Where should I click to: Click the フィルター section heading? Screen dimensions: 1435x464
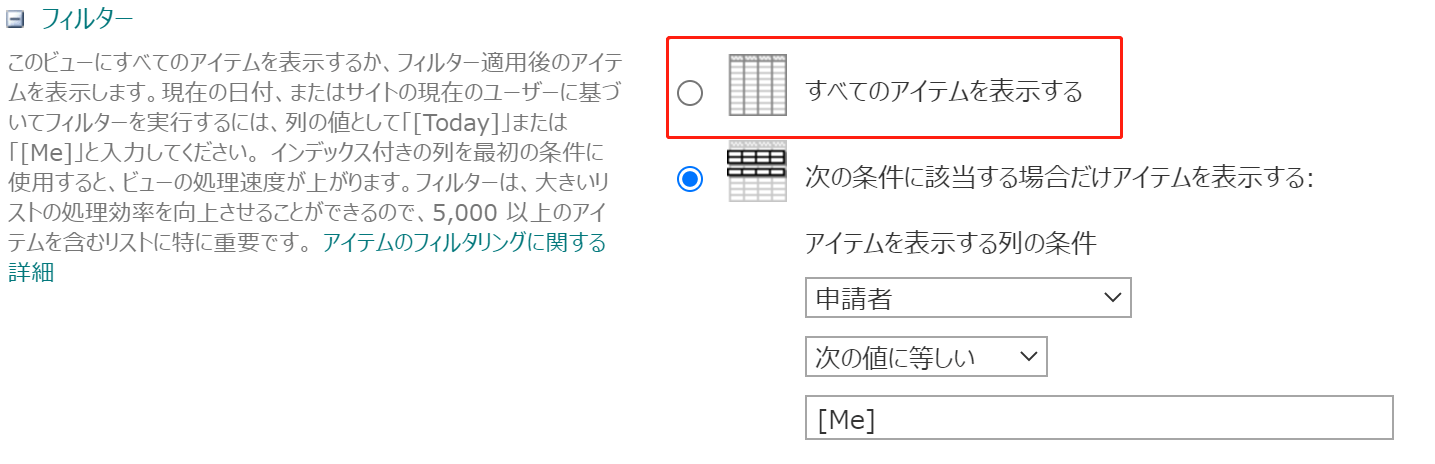pos(86,19)
